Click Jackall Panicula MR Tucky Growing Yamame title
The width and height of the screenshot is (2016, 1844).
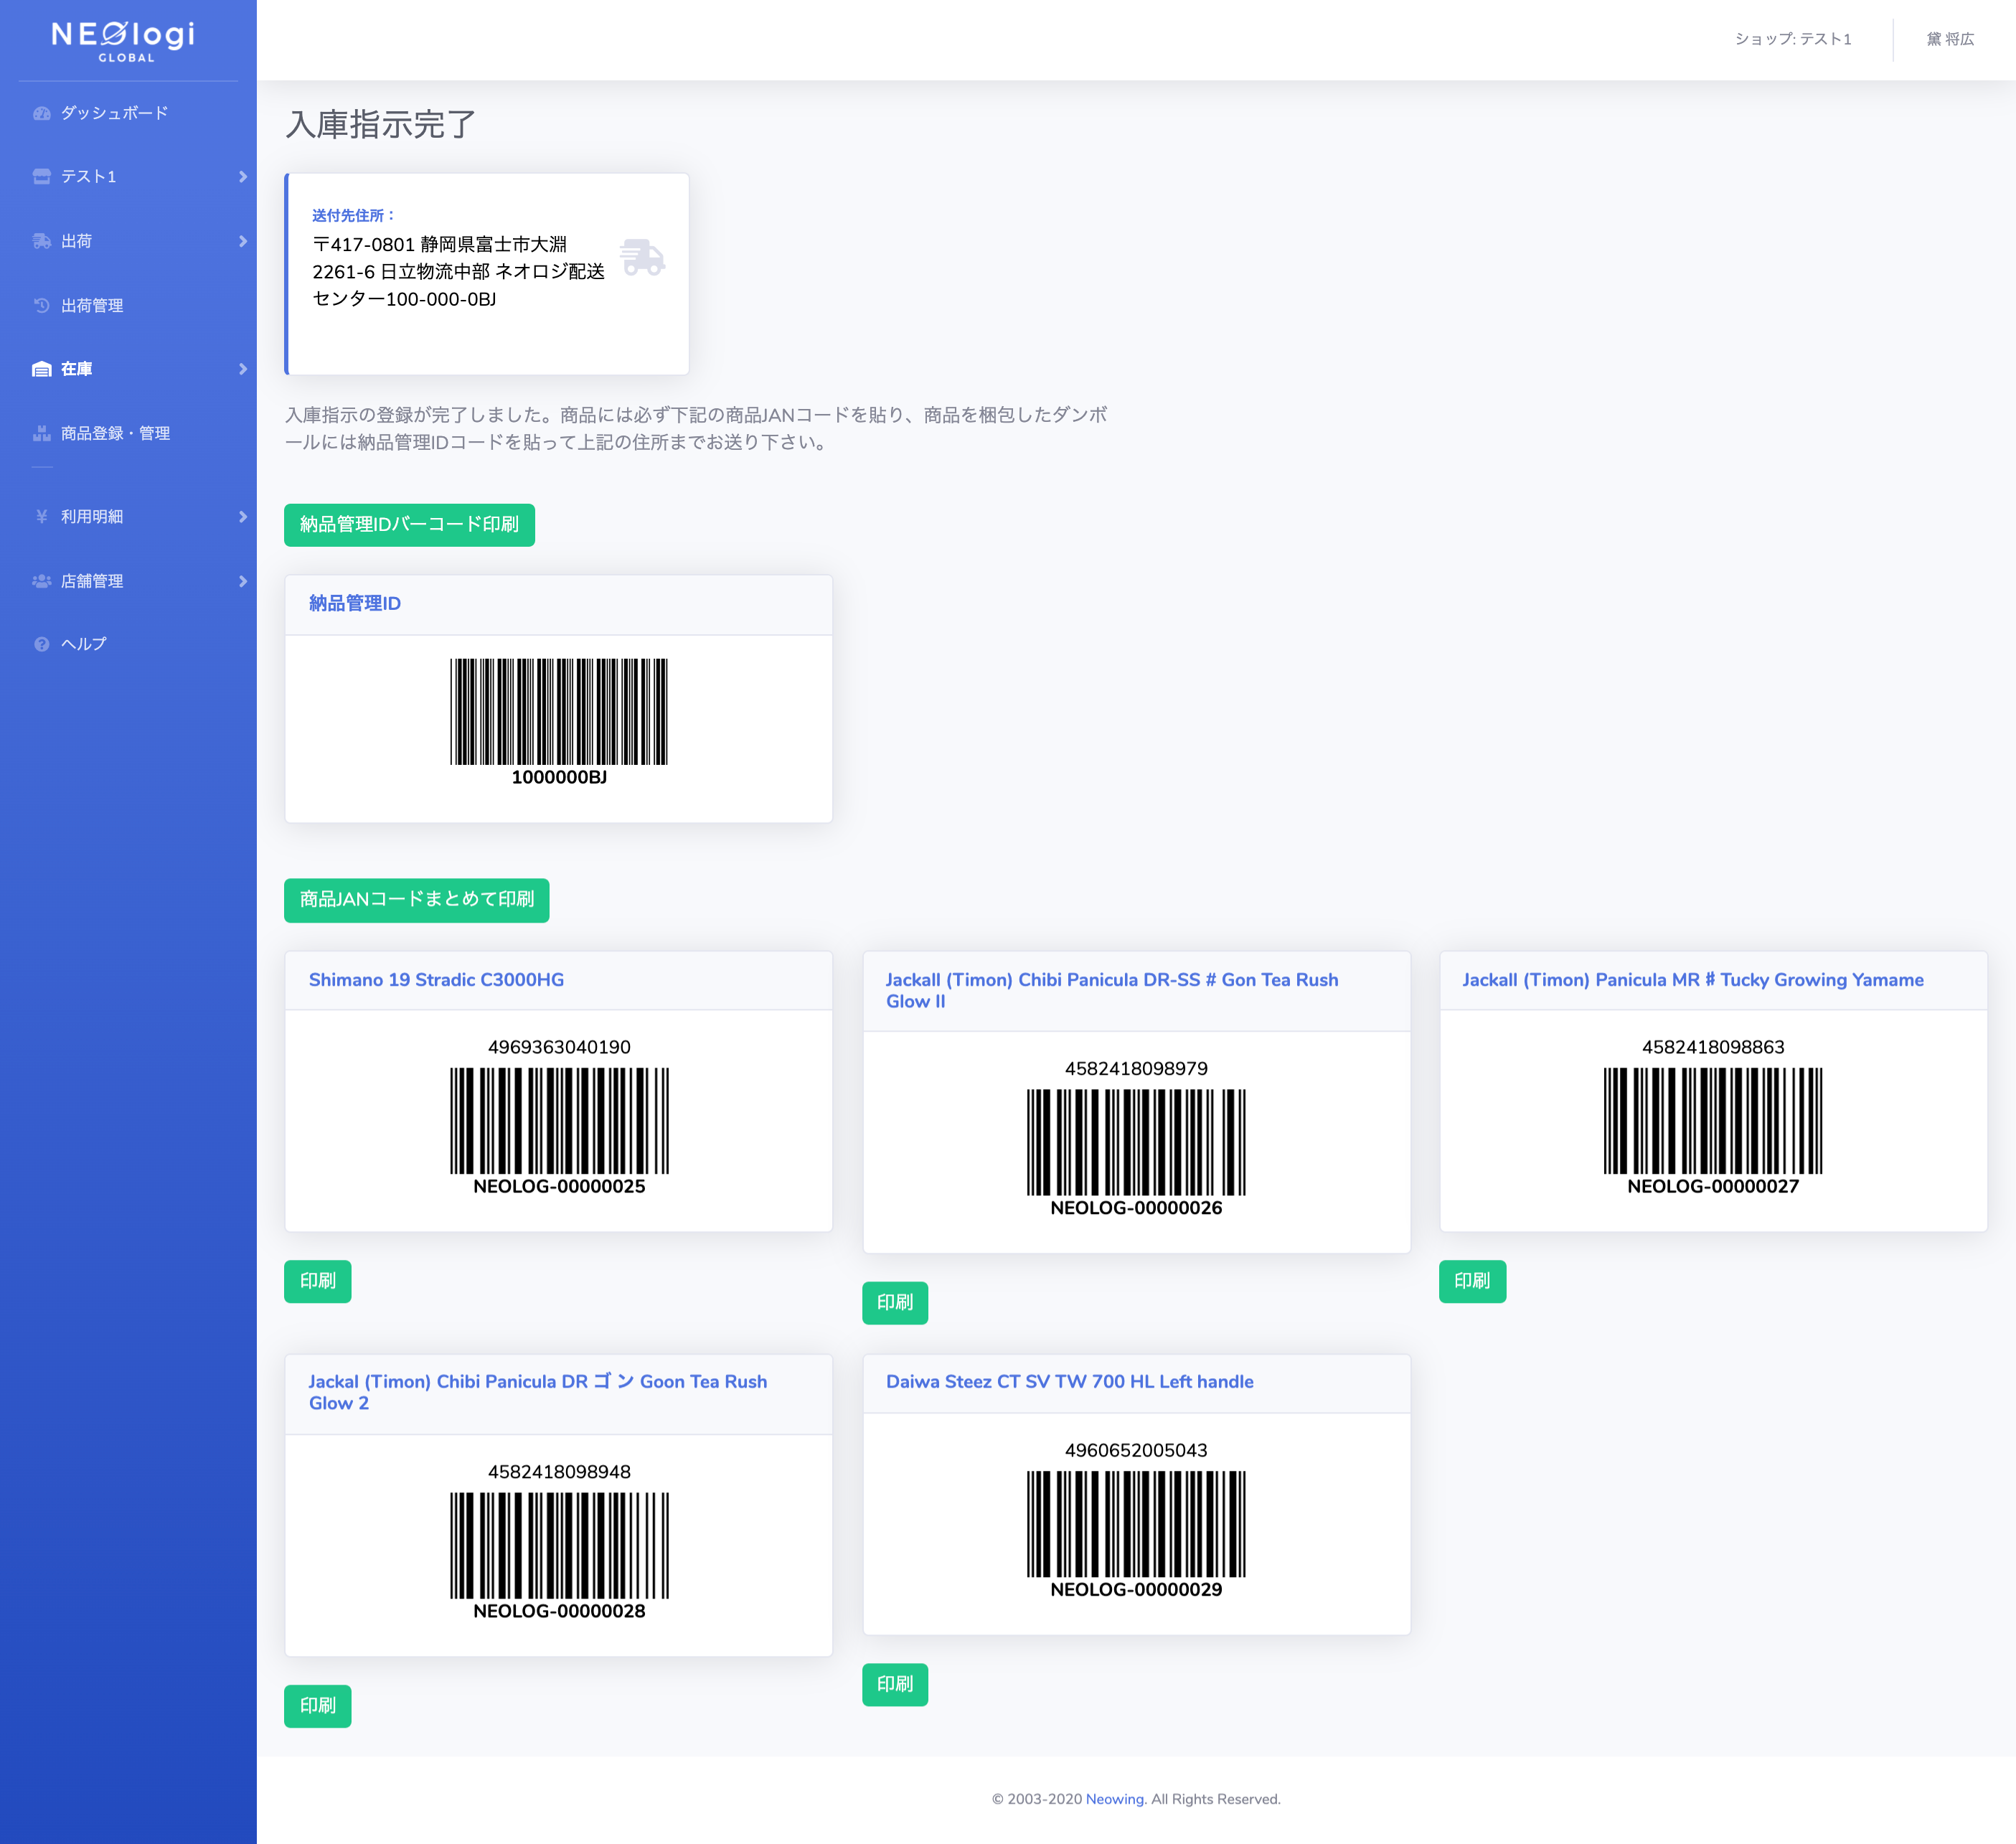[x=1692, y=980]
